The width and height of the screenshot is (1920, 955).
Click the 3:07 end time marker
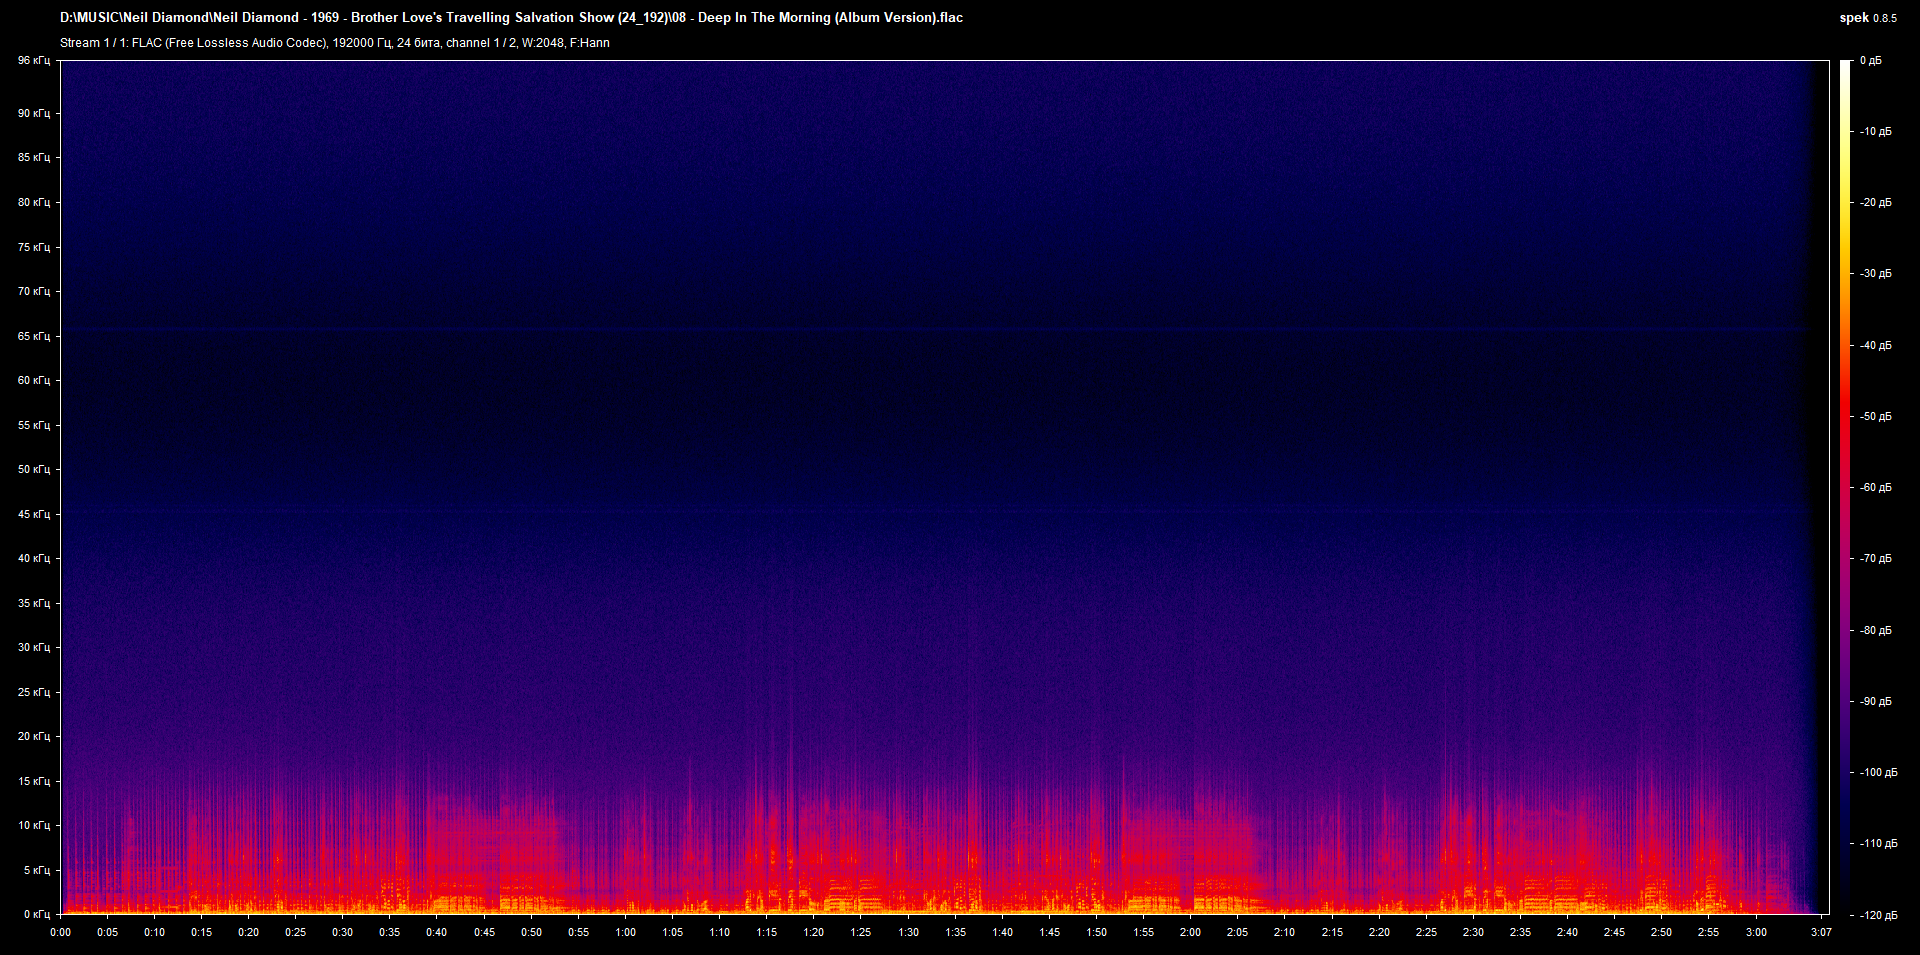click(1822, 932)
